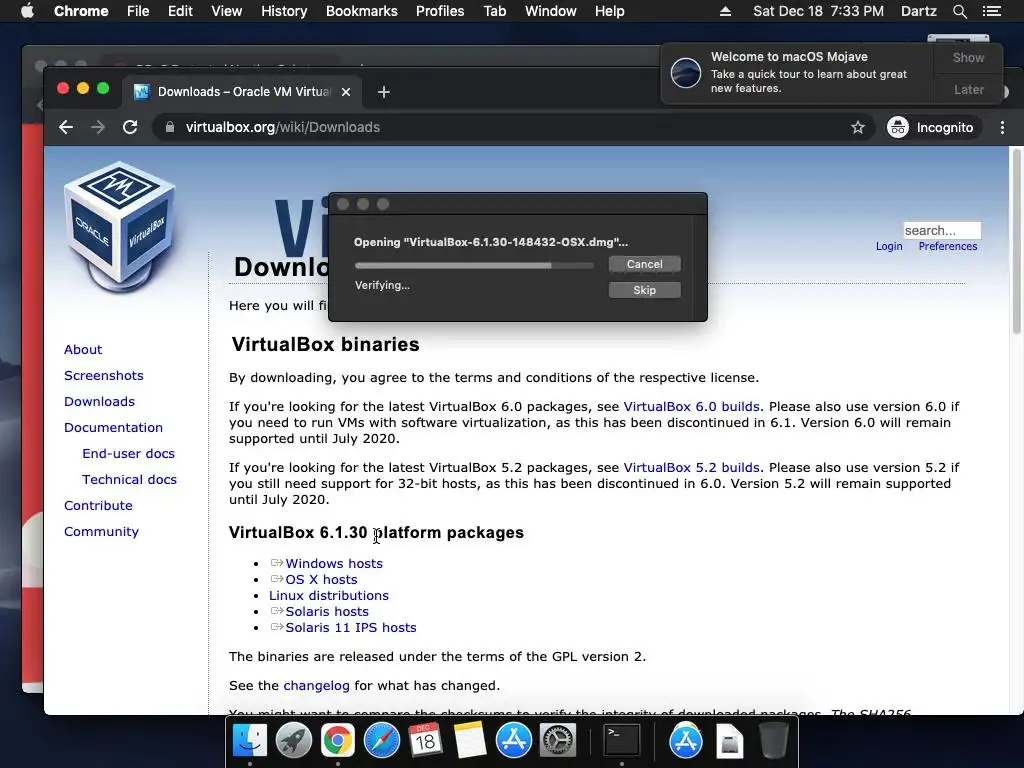Open Trash in the dock
Screen dimensions: 1024x768
[773, 741]
